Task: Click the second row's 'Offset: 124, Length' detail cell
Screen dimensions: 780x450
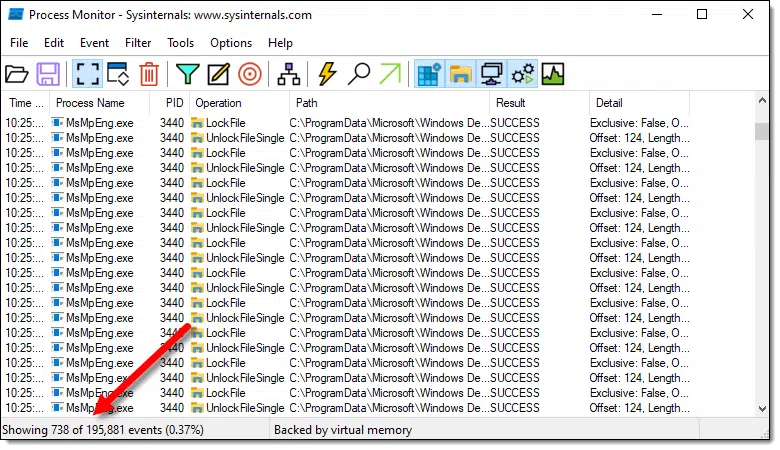Action: coord(639,138)
